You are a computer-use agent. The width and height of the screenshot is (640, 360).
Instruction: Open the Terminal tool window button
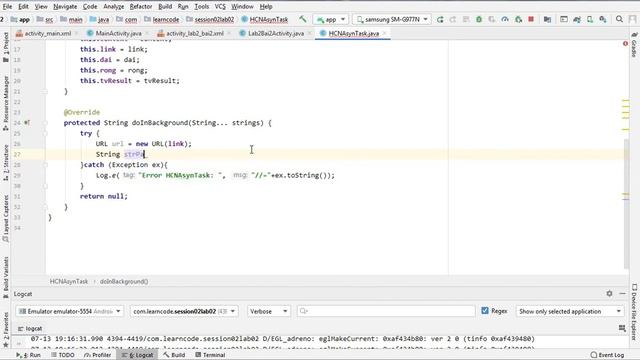[x=210, y=355]
